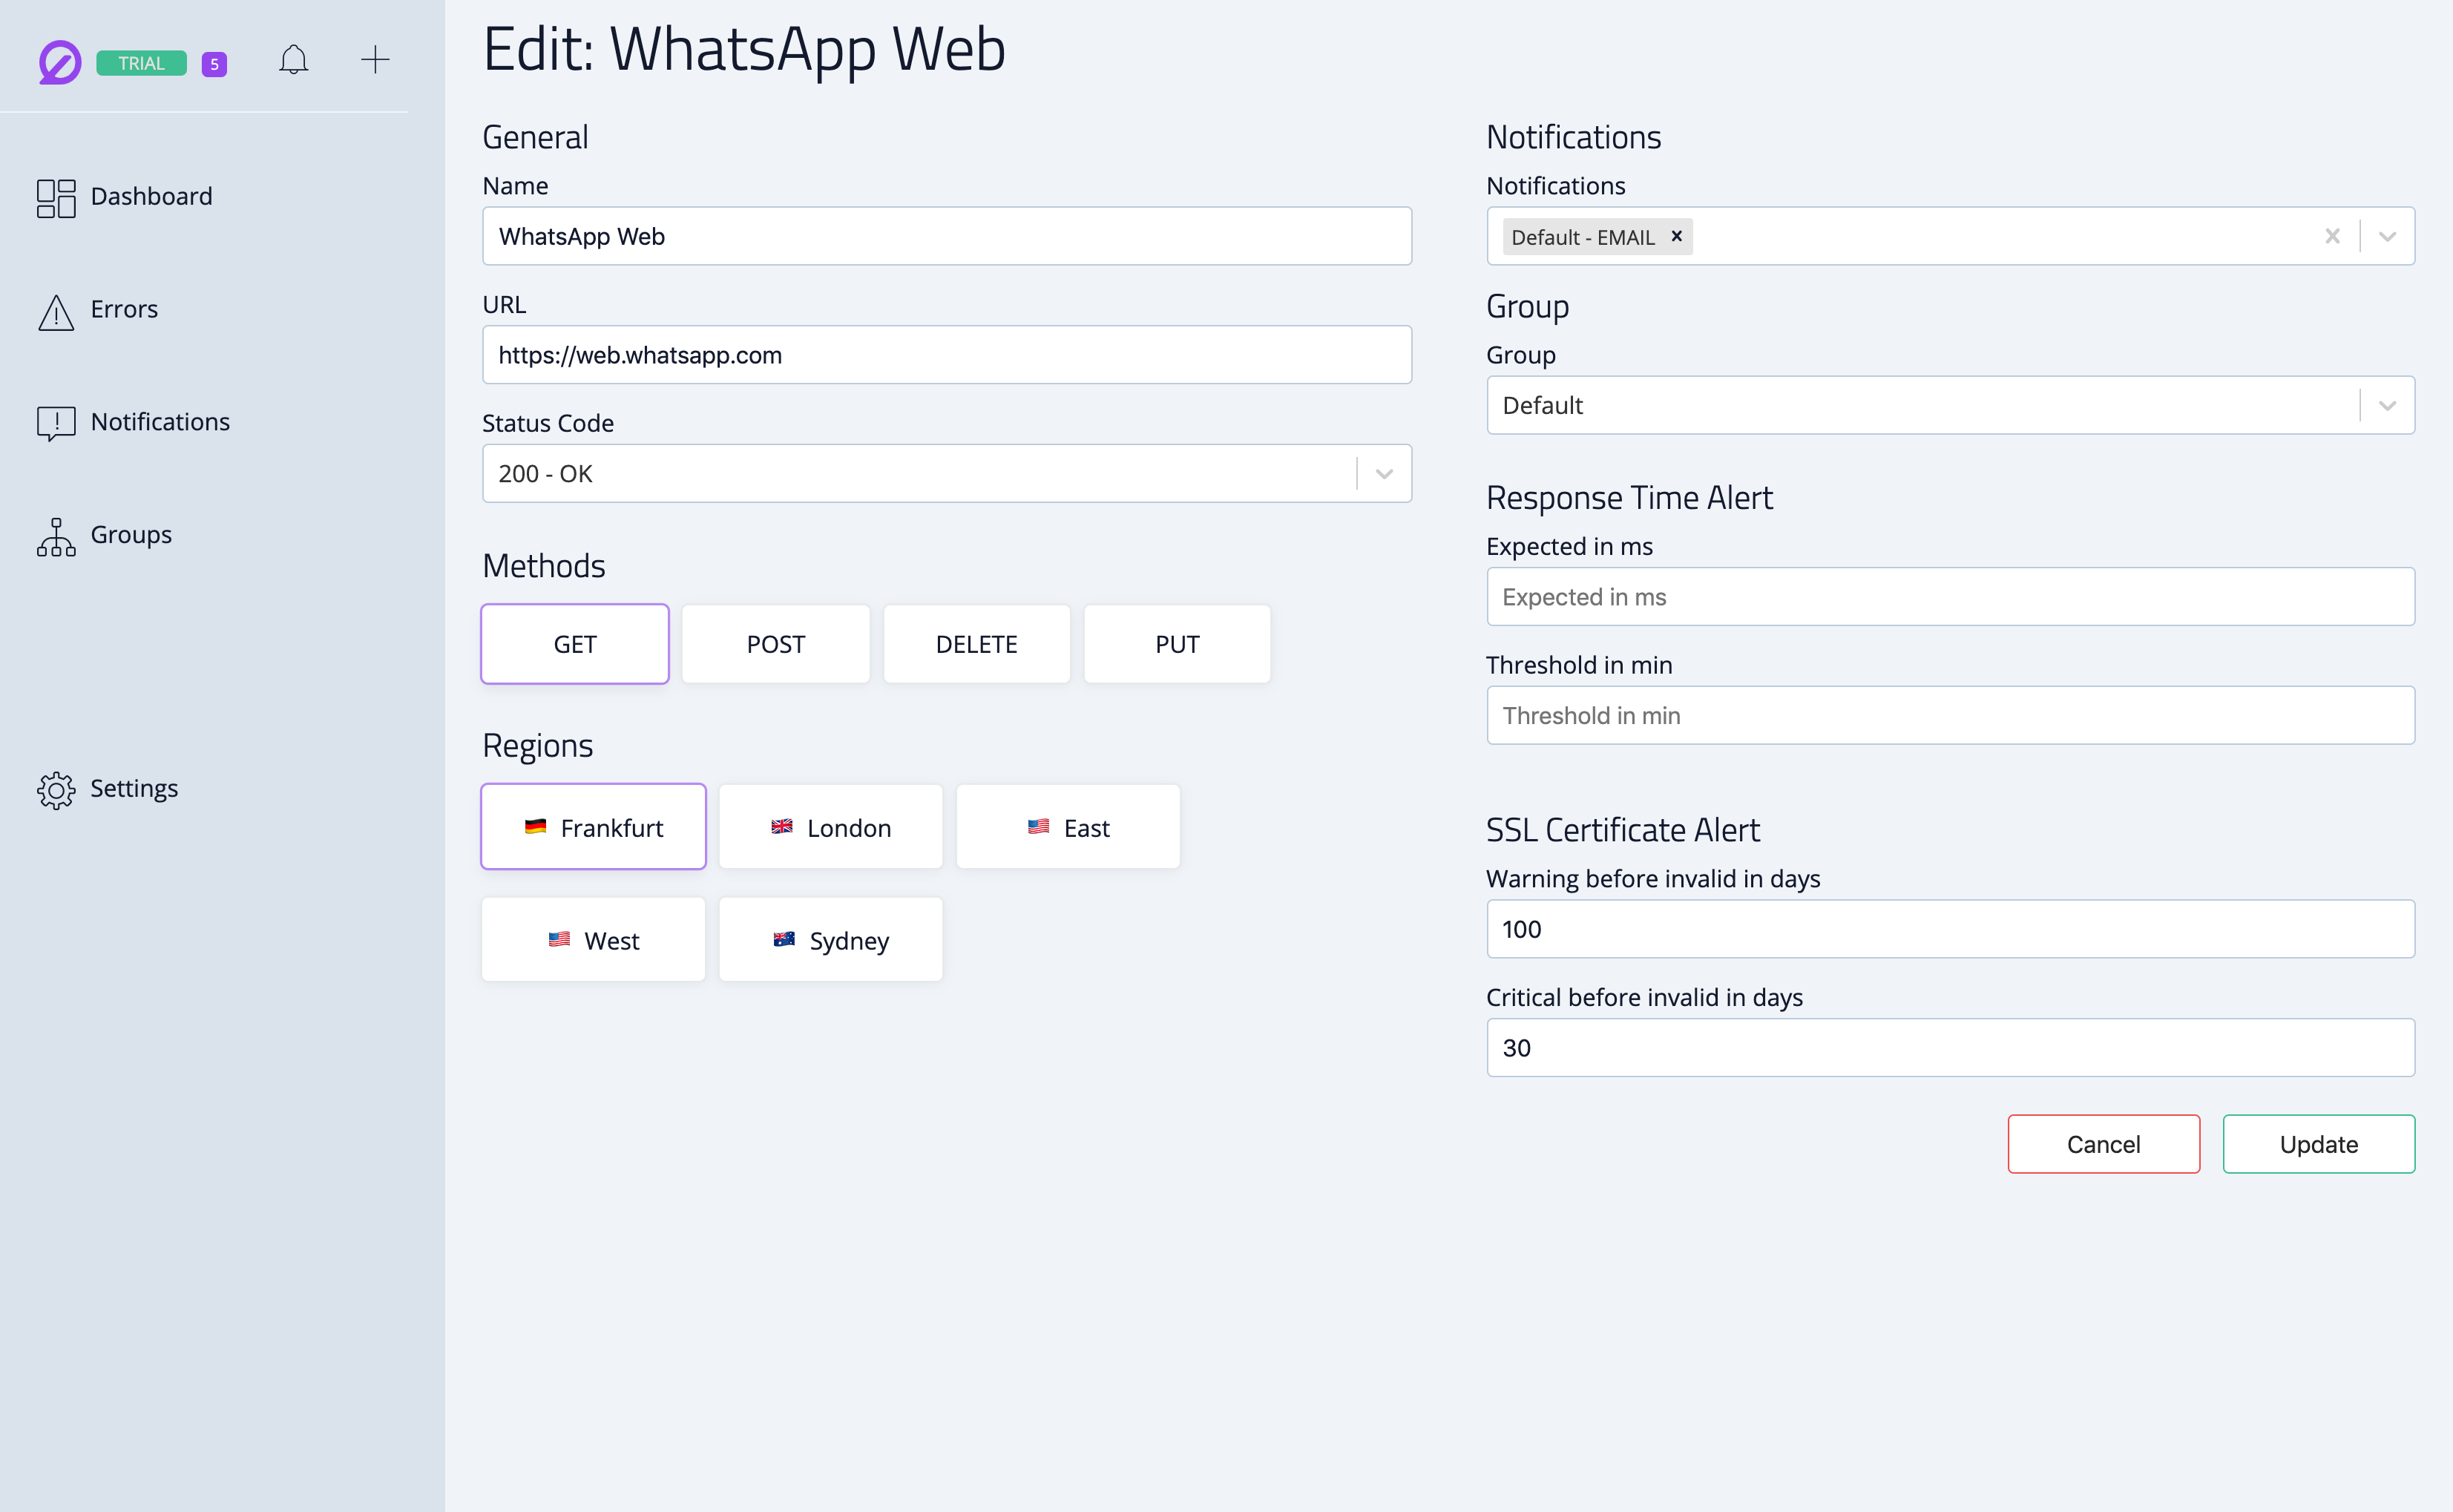
Task: Toggle the London region
Action: [830, 827]
